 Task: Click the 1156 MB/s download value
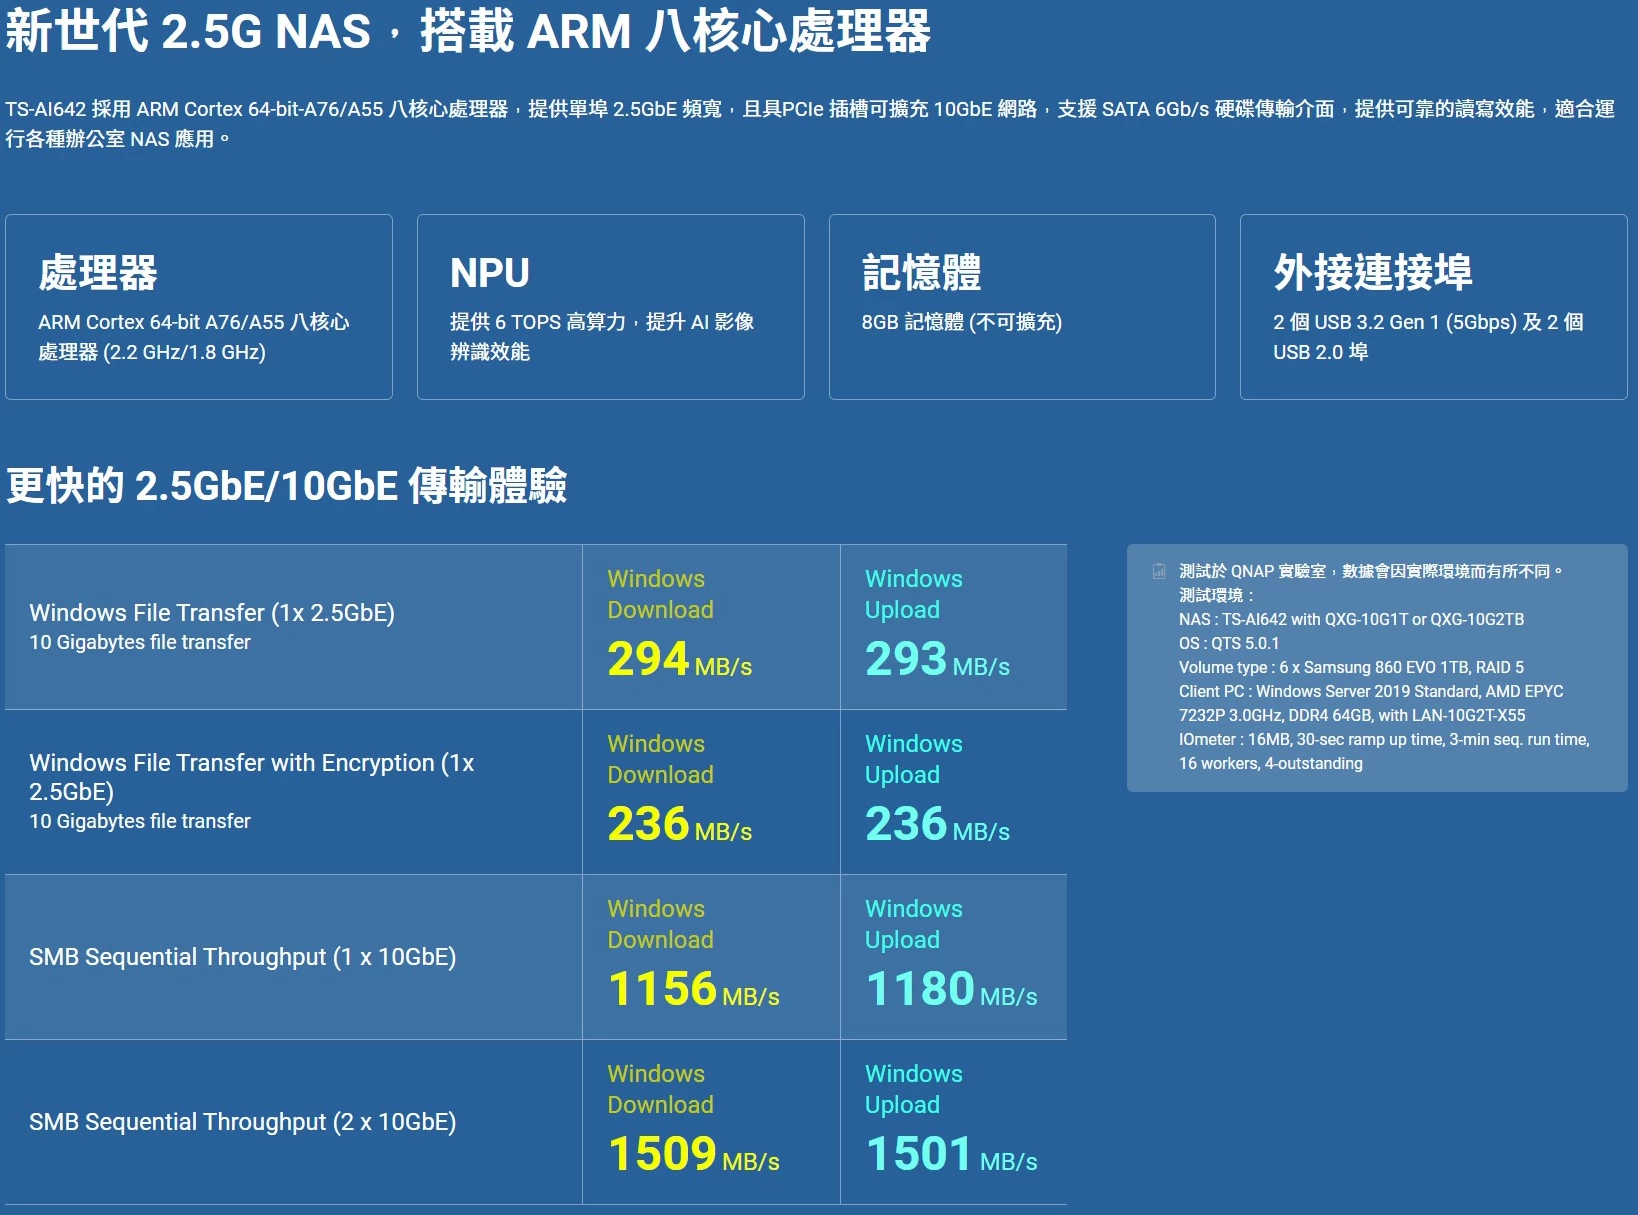[694, 989]
